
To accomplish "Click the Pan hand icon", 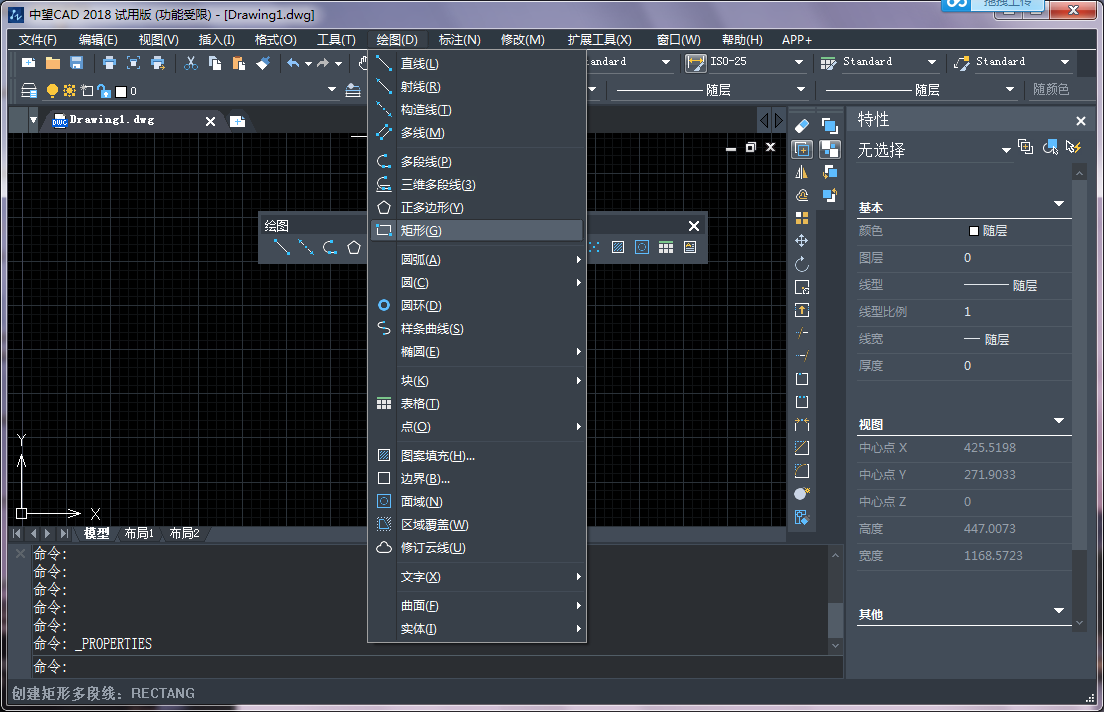I will (x=362, y=62).
